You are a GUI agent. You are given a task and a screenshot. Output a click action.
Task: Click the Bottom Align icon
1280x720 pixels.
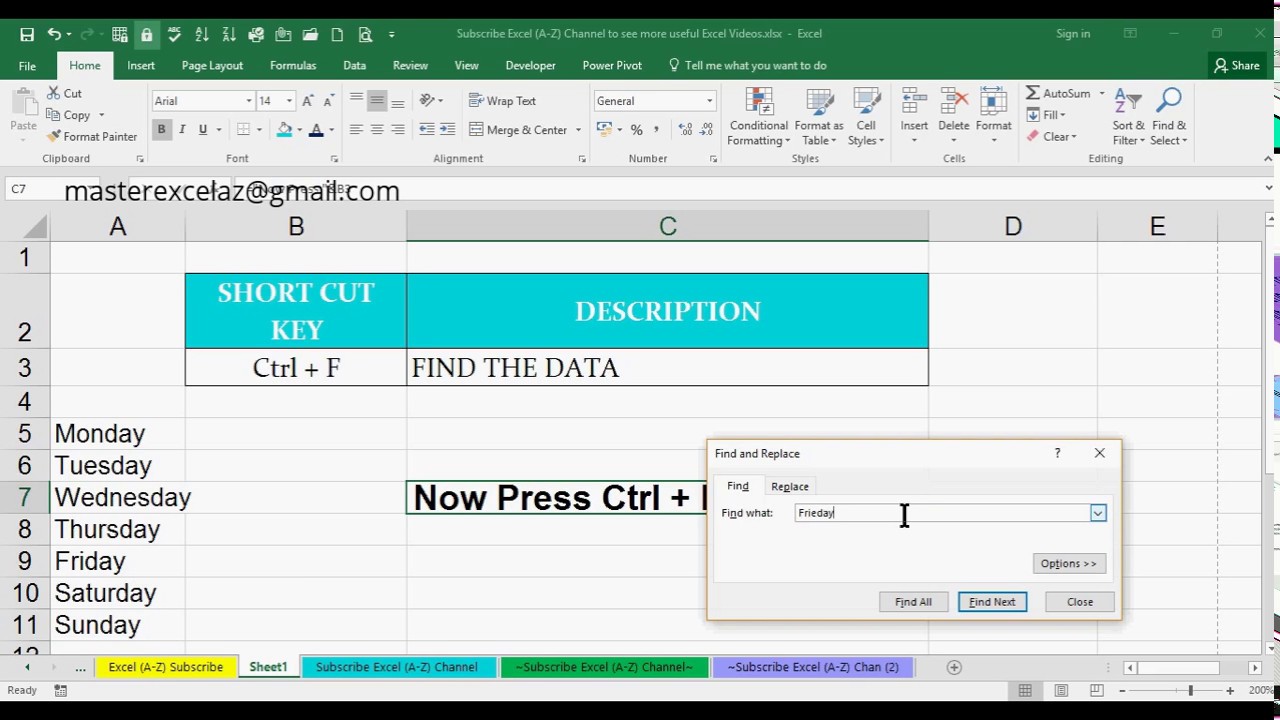point(398,101)
